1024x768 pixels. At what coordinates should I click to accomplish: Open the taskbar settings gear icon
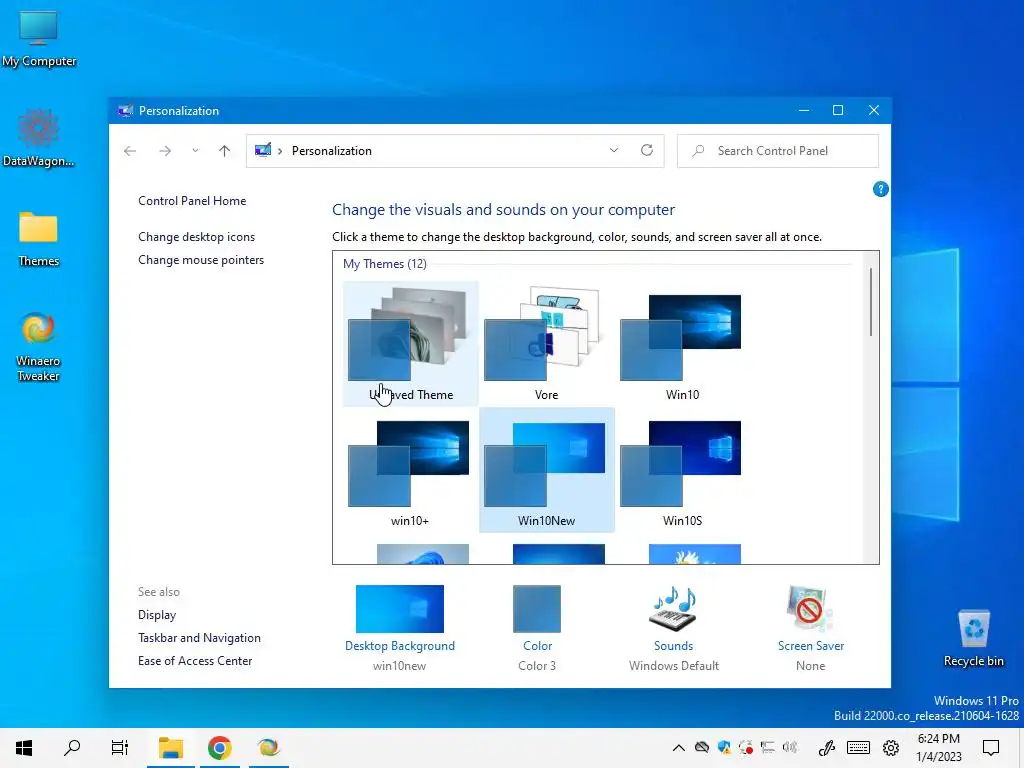[x=891, y=748]
